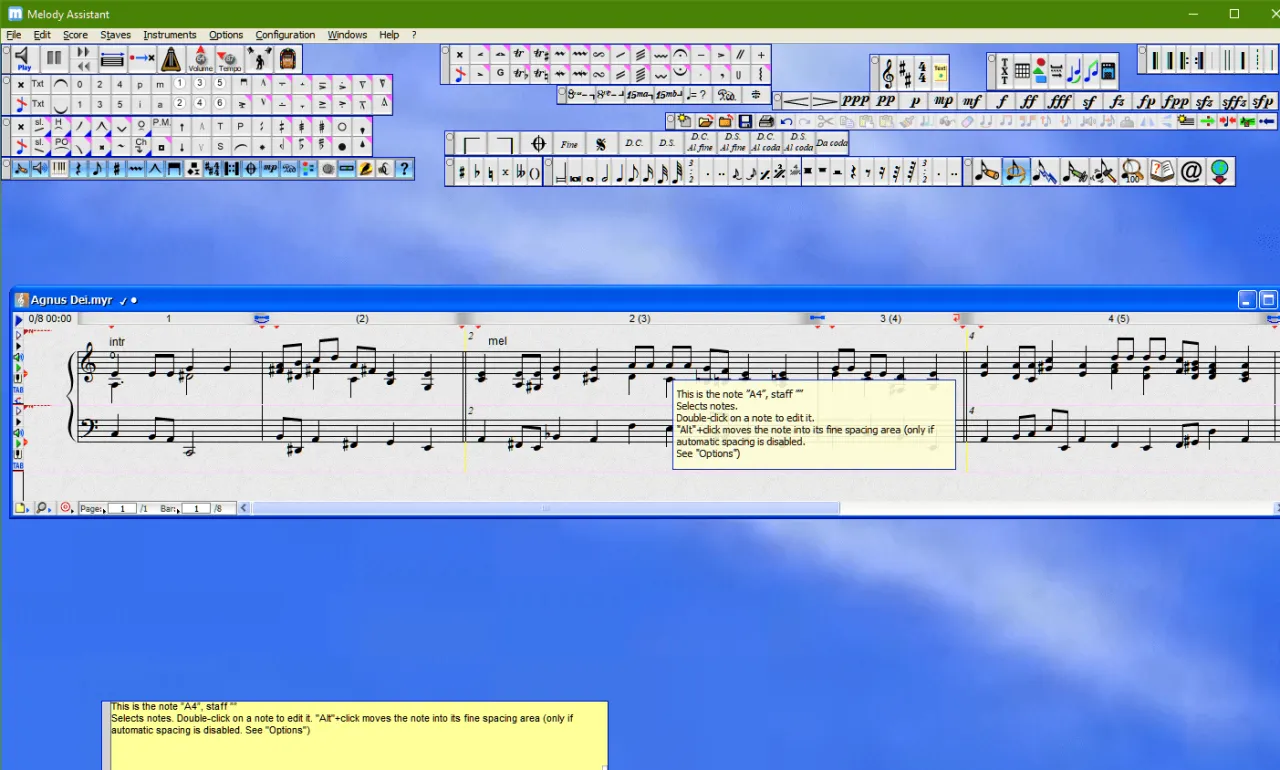
Task: Expand the page display mode dropdown
Action: click(22, 508)
